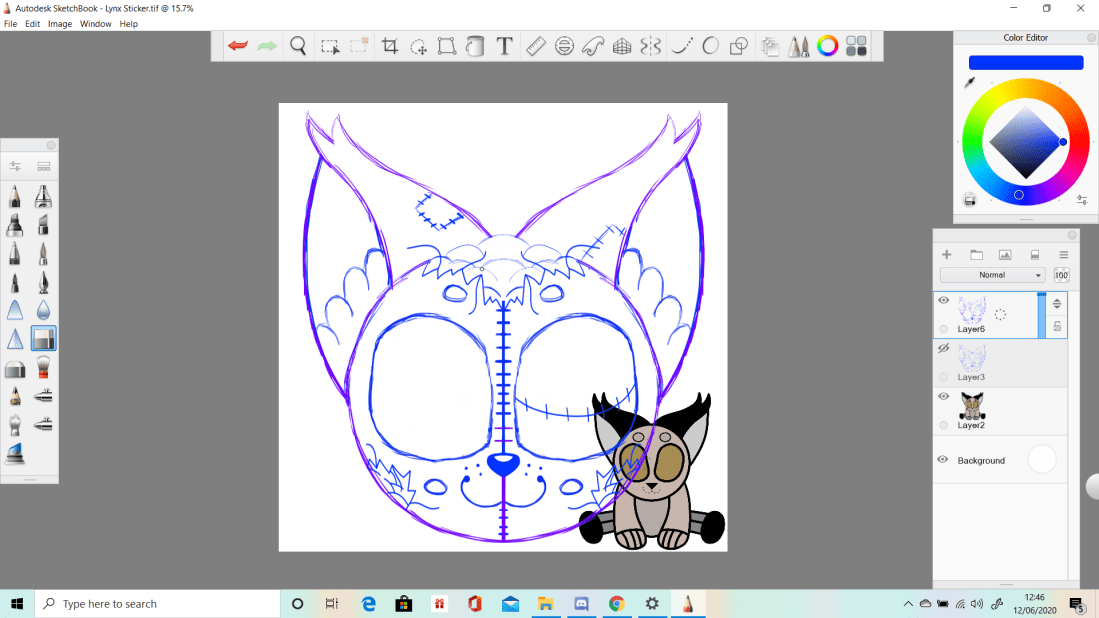1099x618 pixels.
Task: Hide Layer6 using its eye icon
Action: click(x=943, y=300)
